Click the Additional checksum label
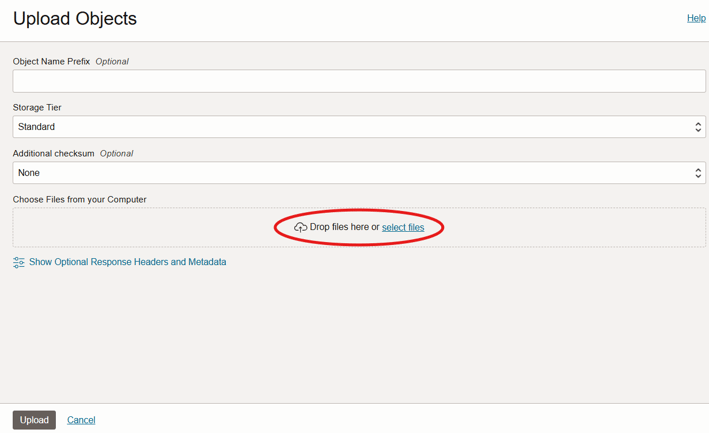 click(x=53, y=153)
